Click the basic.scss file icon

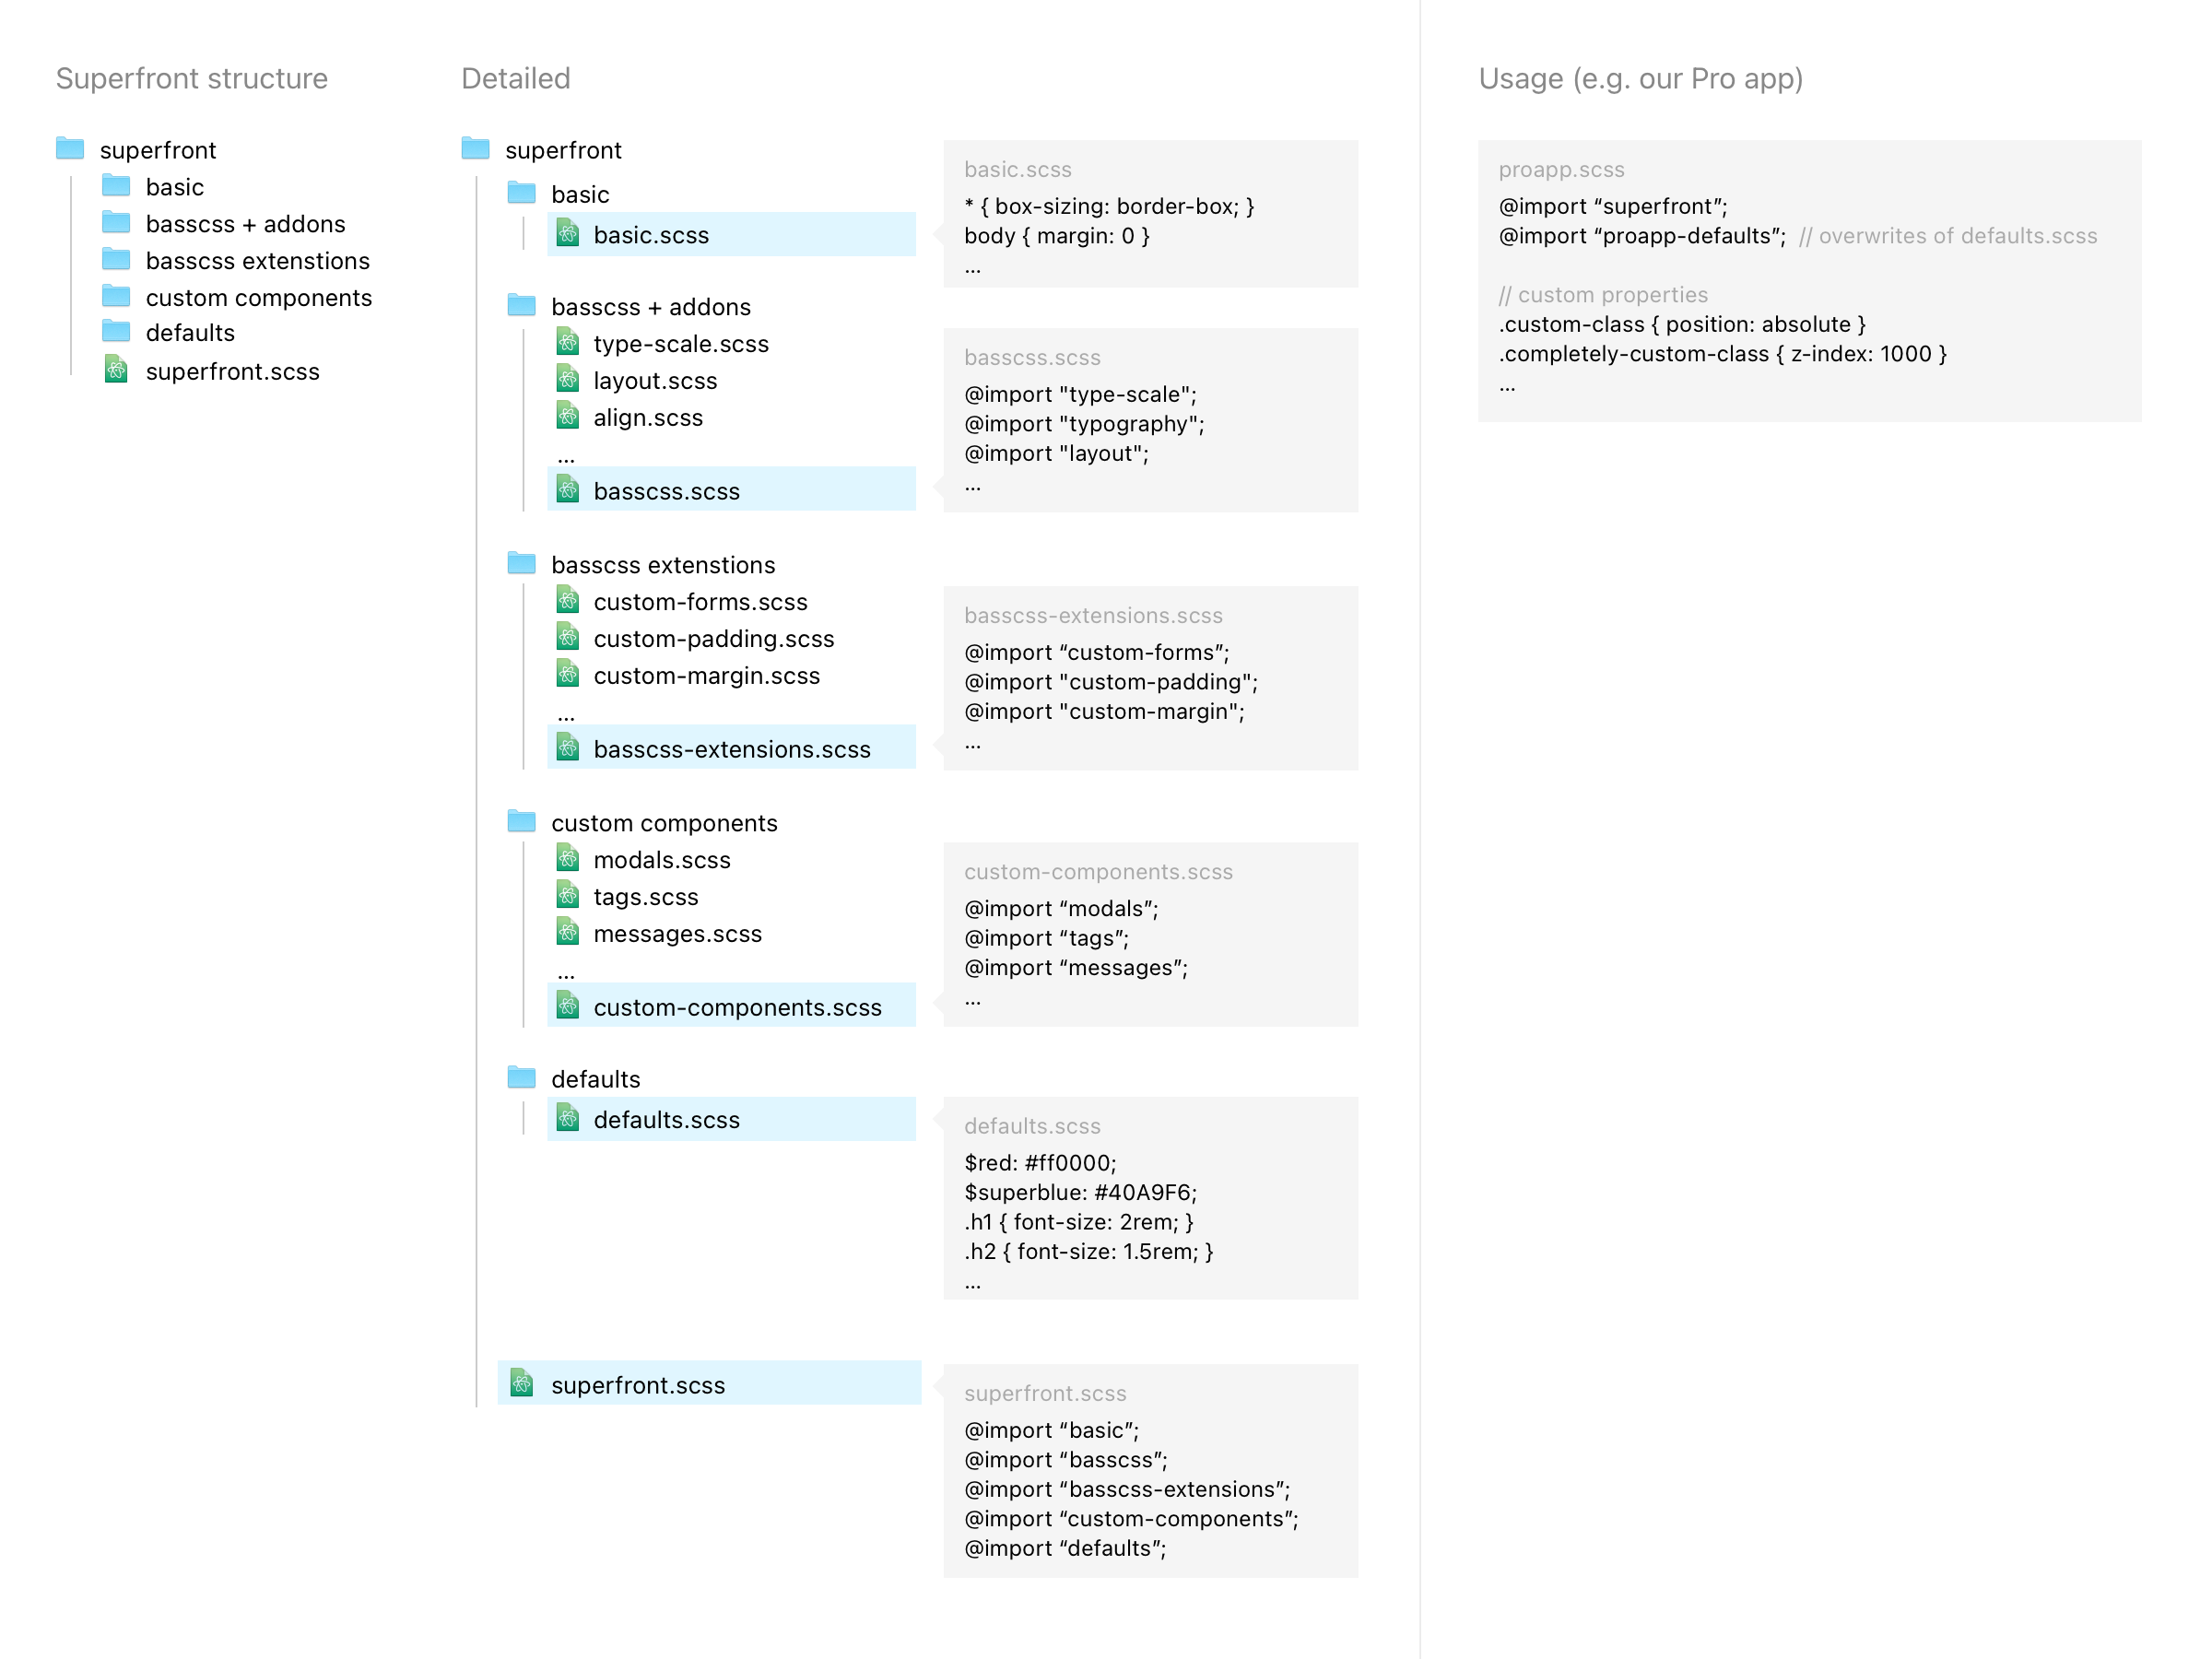click(x=567, y=233)
